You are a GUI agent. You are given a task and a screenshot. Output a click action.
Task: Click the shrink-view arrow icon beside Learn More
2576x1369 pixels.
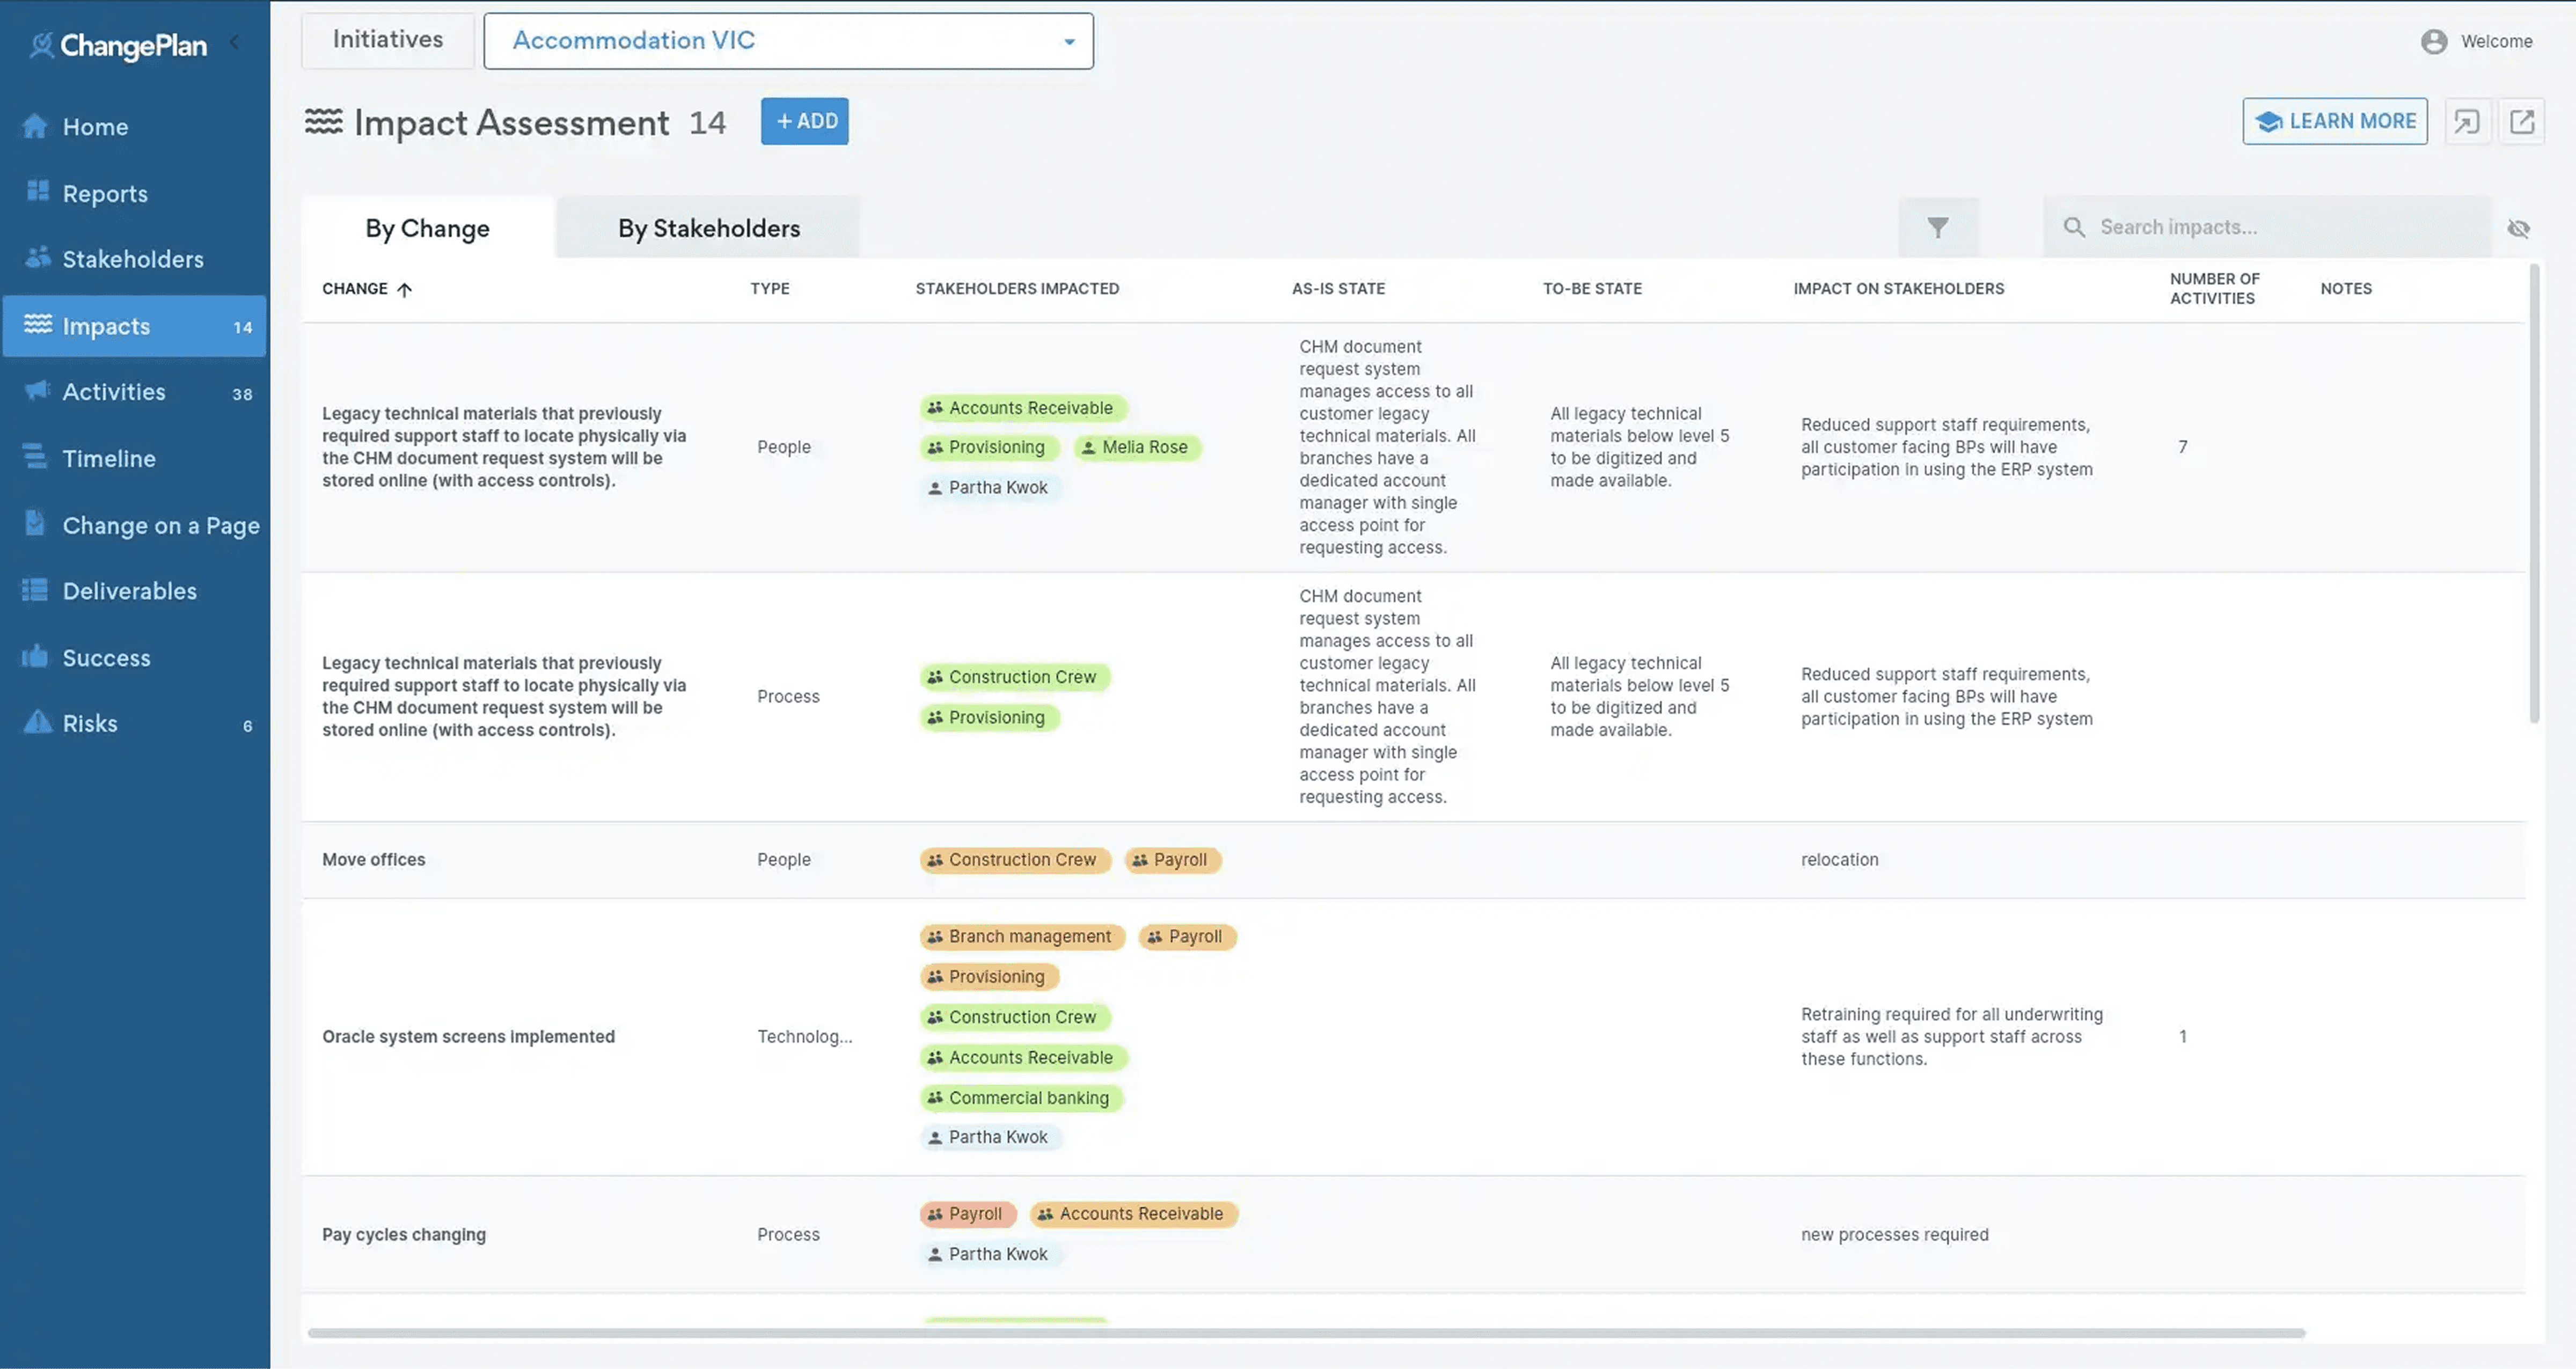(x=2467, y=121)
